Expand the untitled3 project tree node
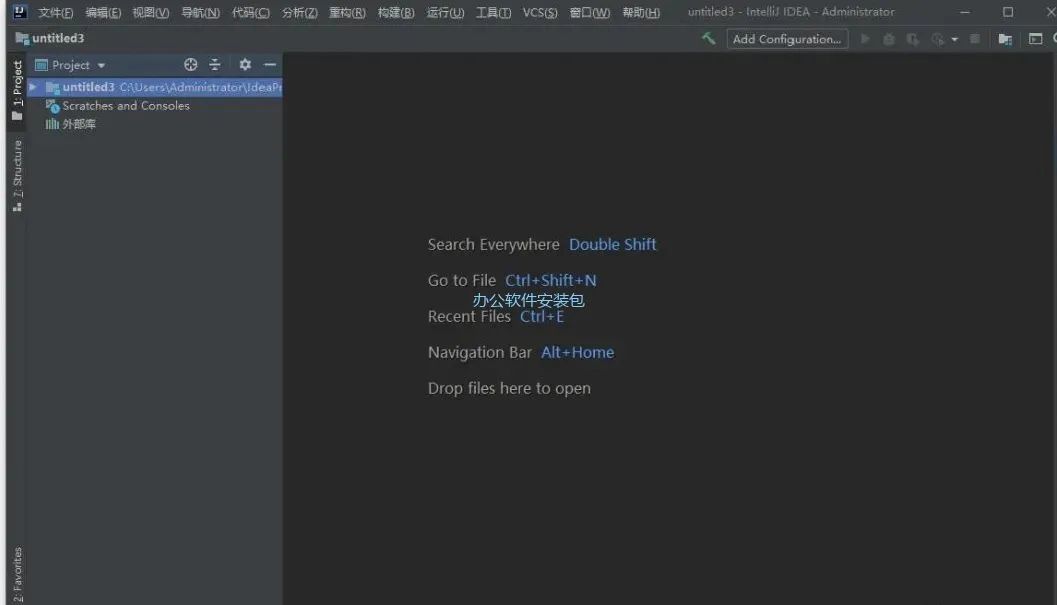 tap(33, 87)
